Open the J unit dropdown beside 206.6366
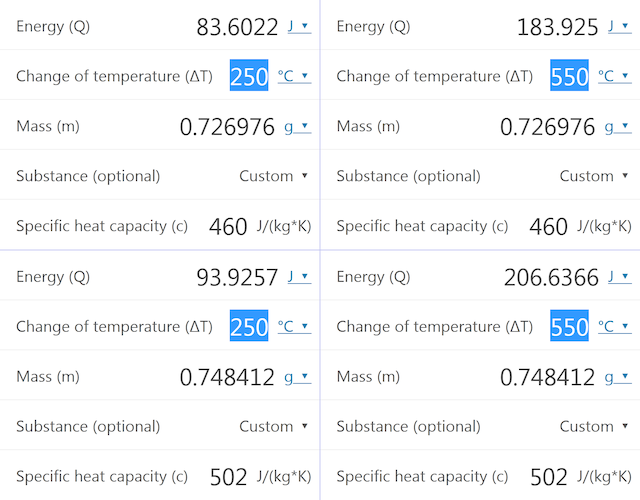This screenshot has width=640, height=500. (x=619, y=277)
